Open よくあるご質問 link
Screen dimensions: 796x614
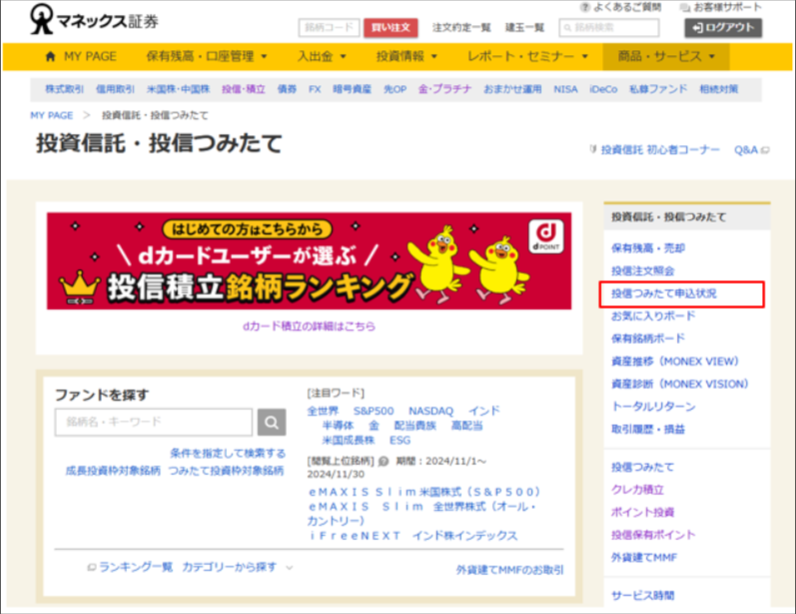click(621, 7)
